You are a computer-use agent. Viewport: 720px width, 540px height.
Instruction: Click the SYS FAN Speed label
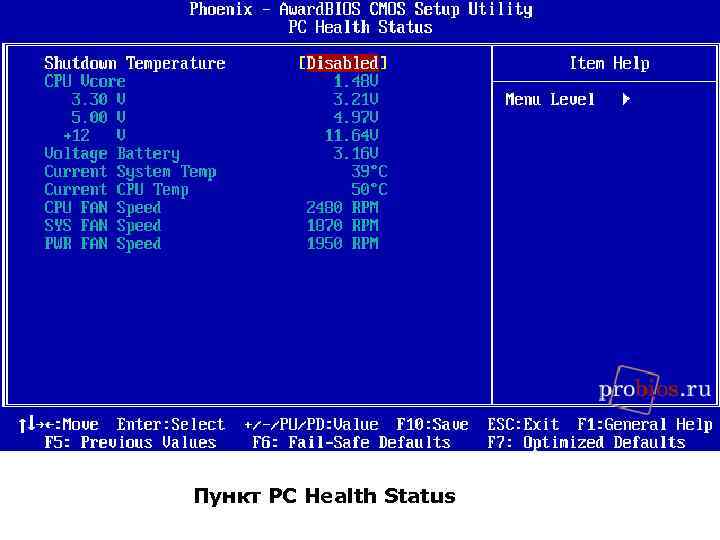click(103, 225)
